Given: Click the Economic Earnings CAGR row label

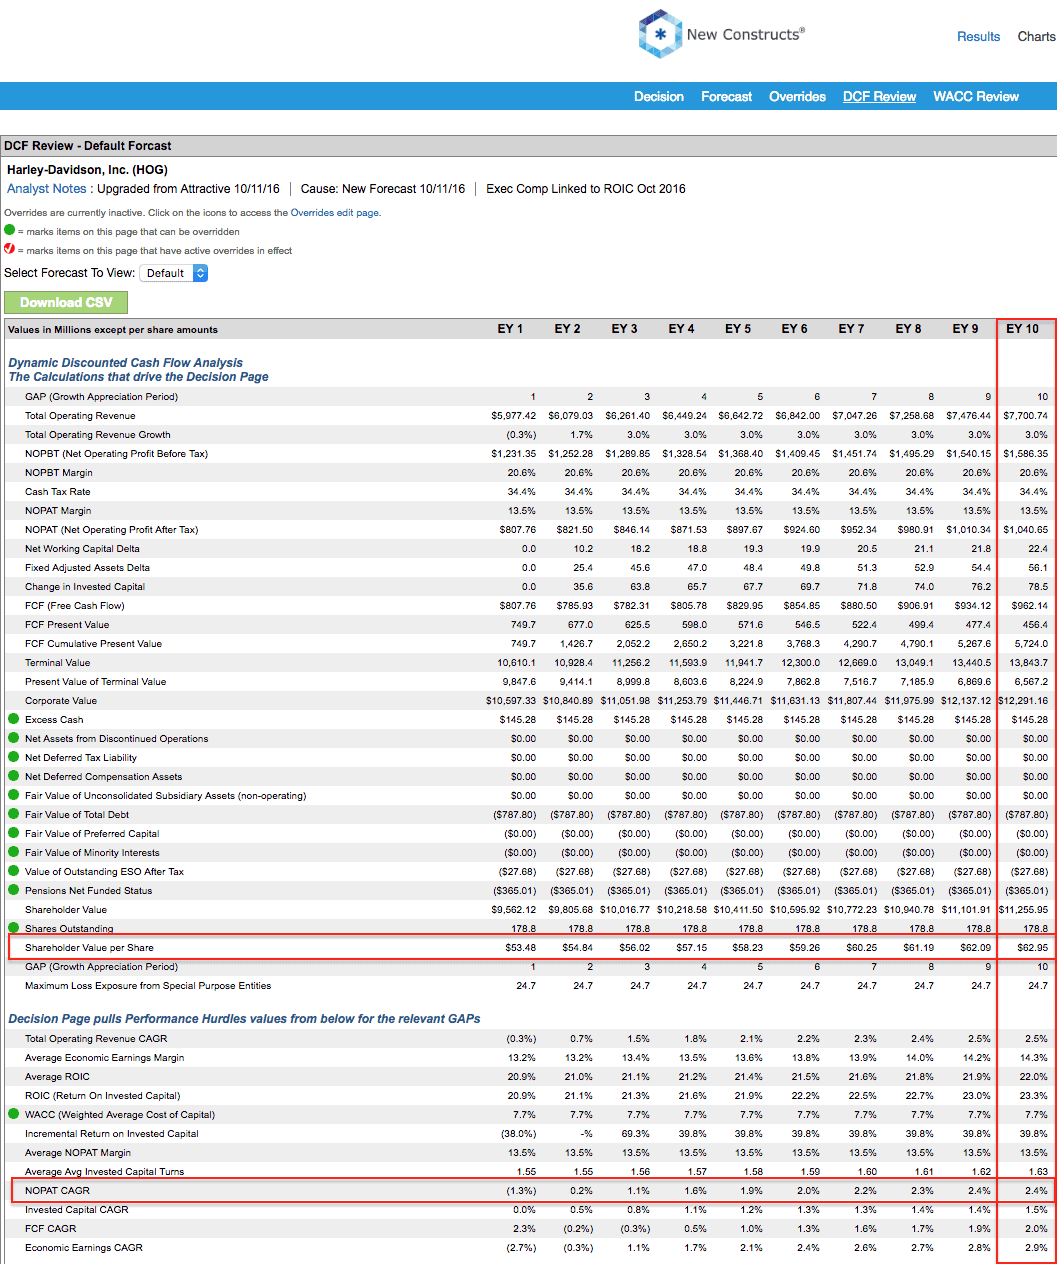Looking at the screenshot, I should 84,1248.
